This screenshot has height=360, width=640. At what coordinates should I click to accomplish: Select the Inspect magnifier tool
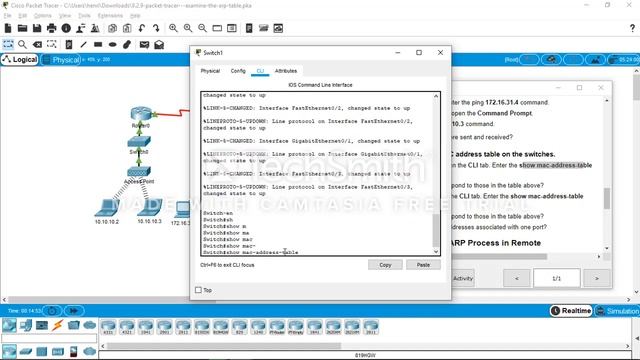(x=22, y=44)
